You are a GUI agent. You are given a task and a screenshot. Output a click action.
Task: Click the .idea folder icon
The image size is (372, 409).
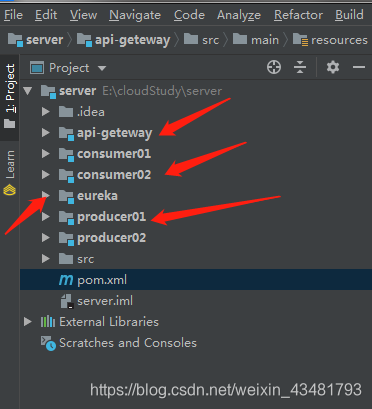[x=66, y=112]
